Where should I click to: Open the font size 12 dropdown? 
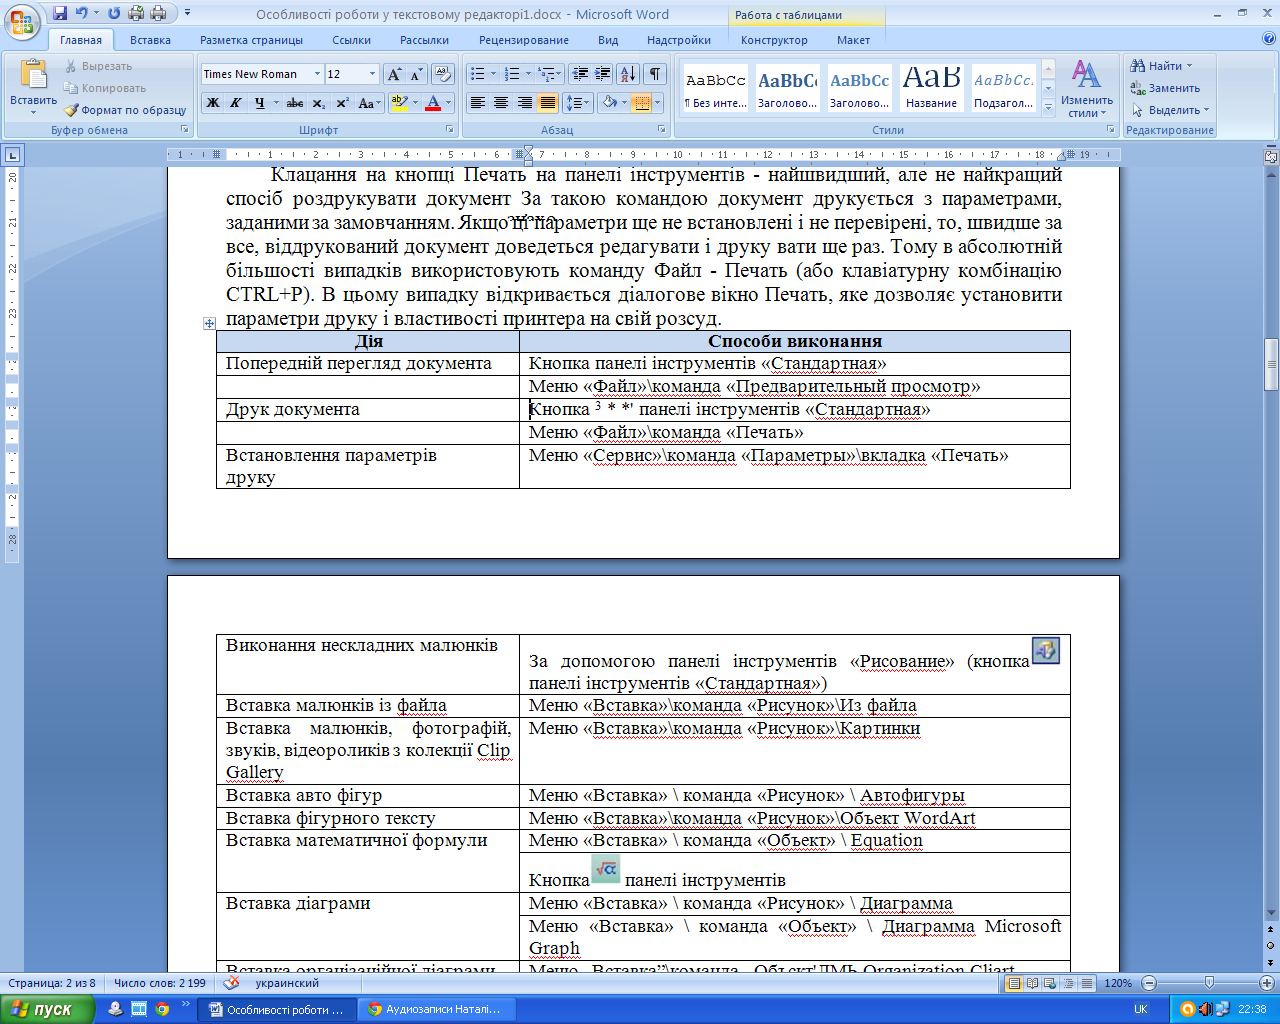pyautogui.click(x=372, y=74)
